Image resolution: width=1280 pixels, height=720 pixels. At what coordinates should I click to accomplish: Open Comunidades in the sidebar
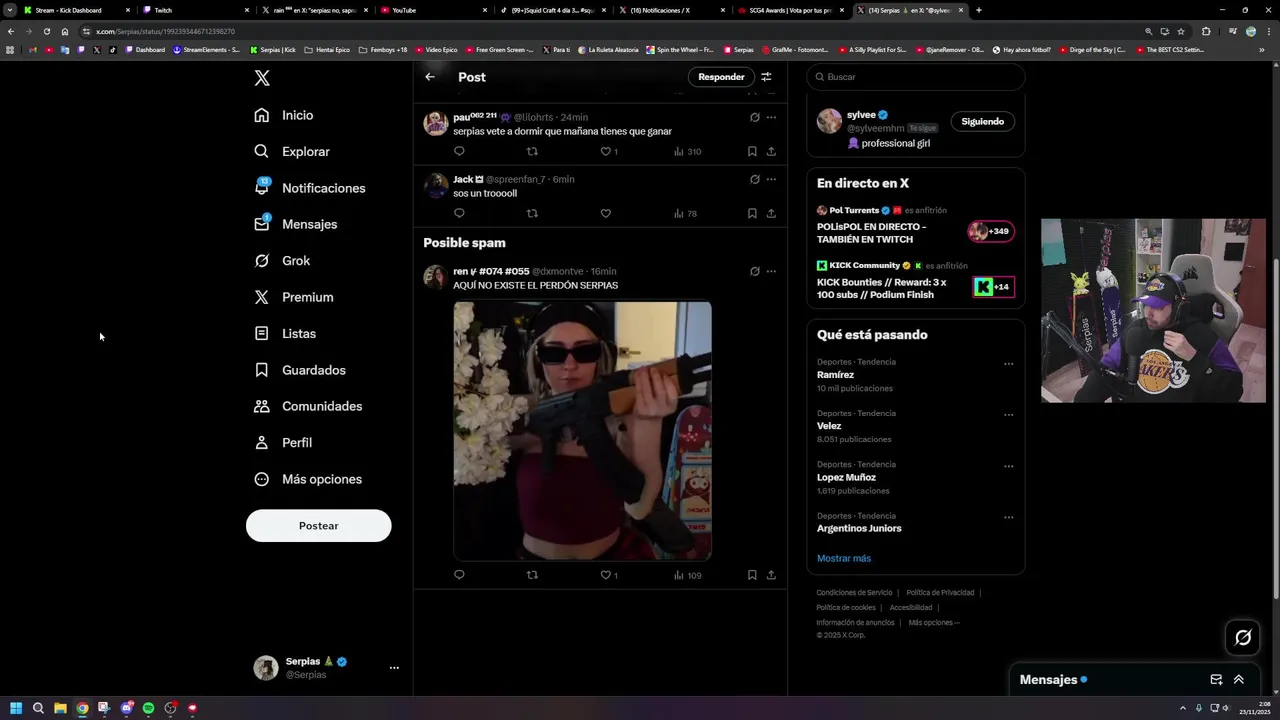pos(308,406)
